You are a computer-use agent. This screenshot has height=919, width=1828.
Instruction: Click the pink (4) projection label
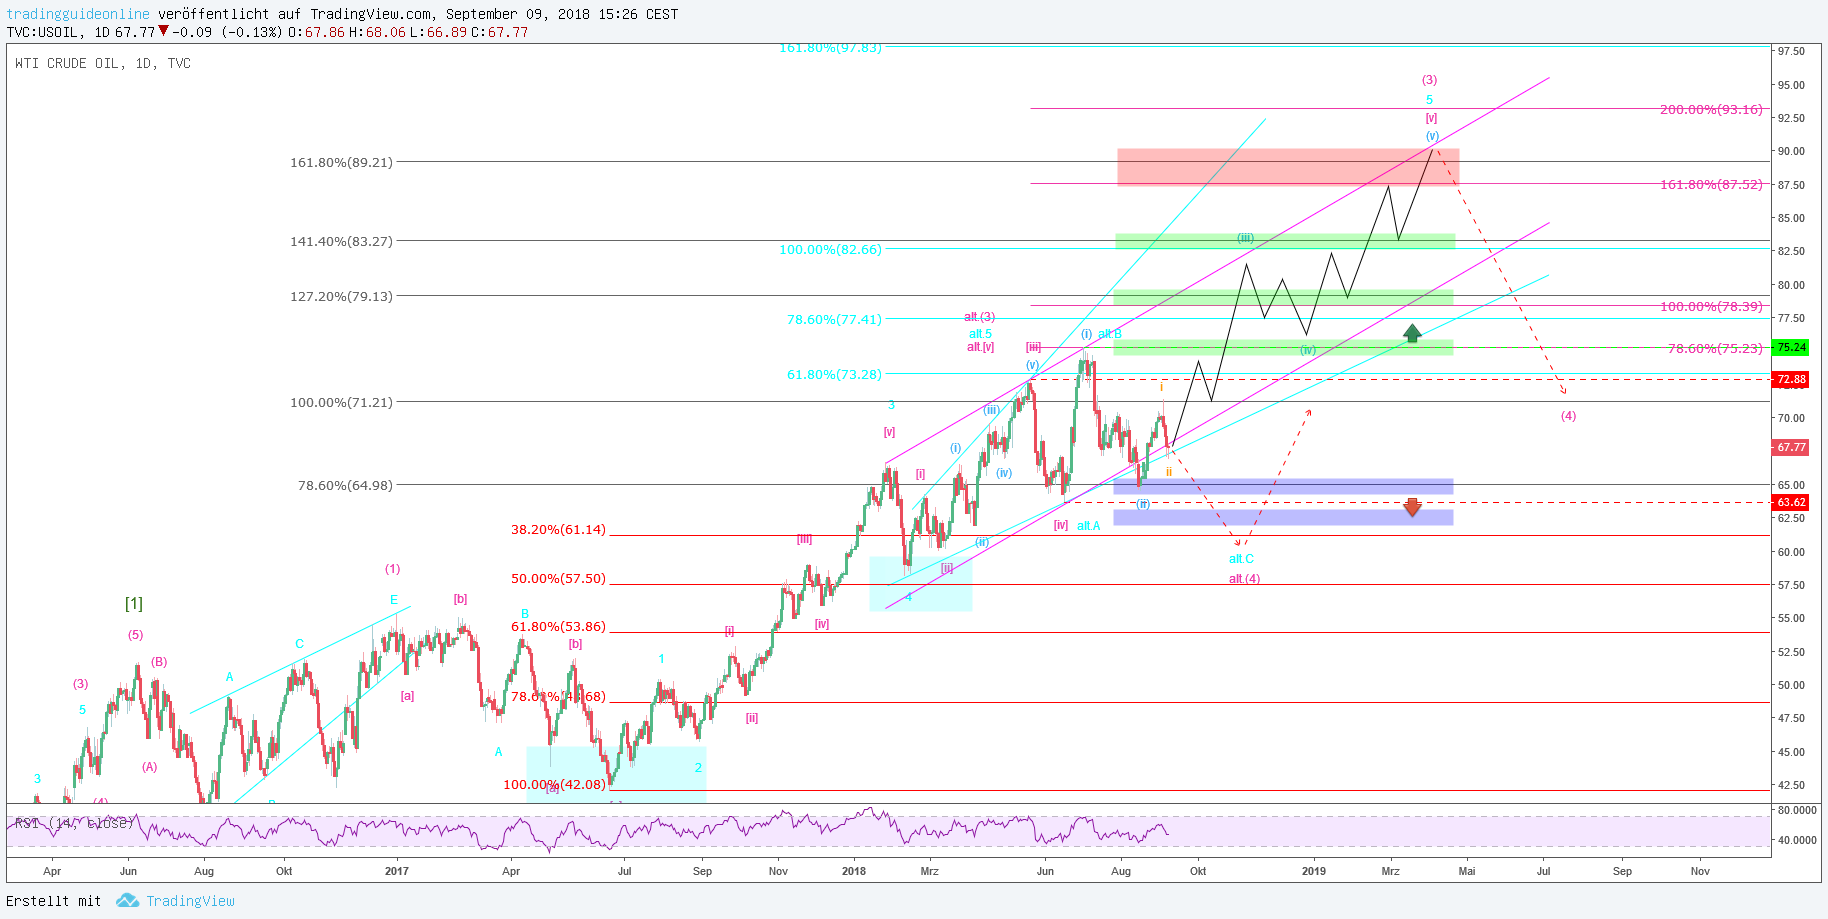tap(1568, 416)
